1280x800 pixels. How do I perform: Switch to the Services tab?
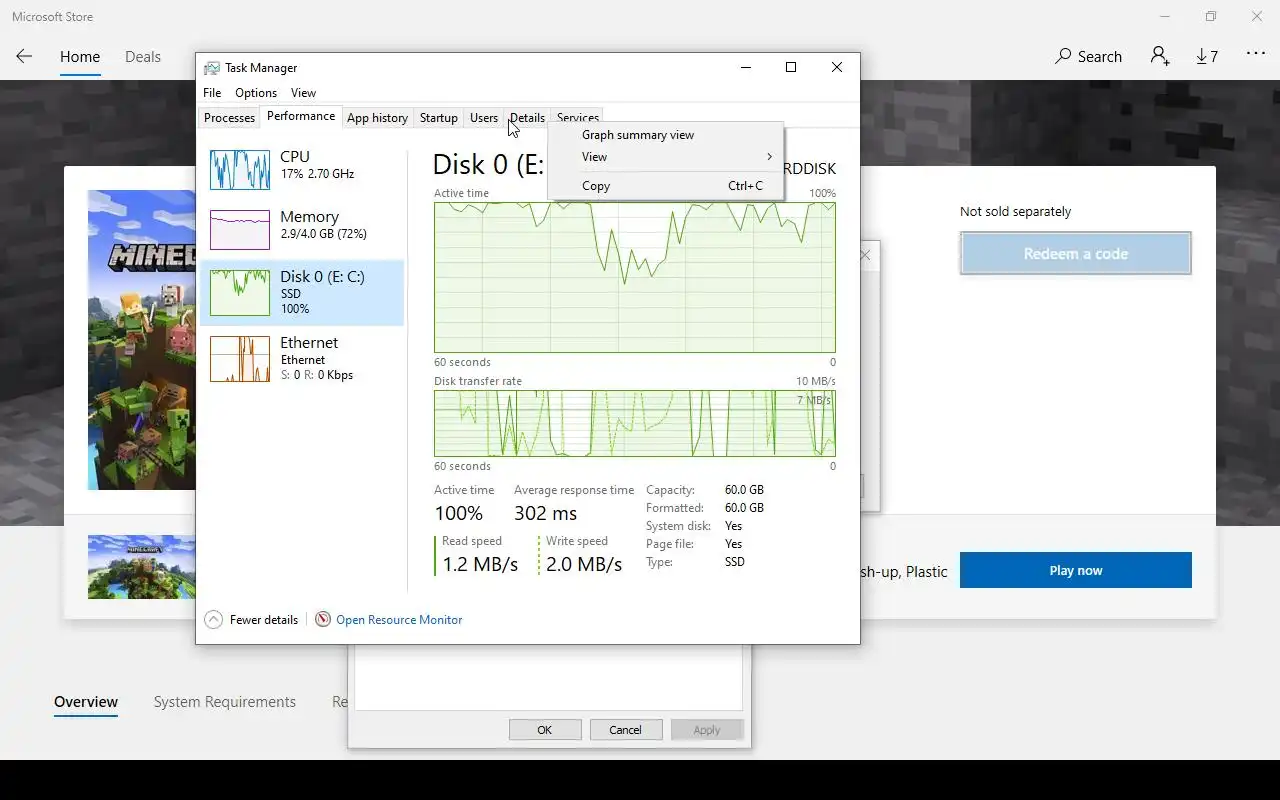point(578,118)
